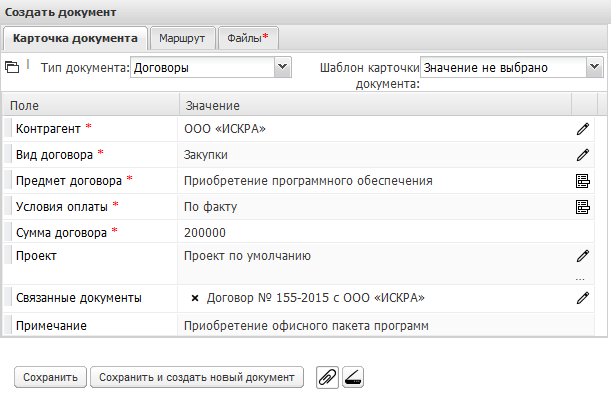Edit the Проект value with pencil icon

[583, 256]
